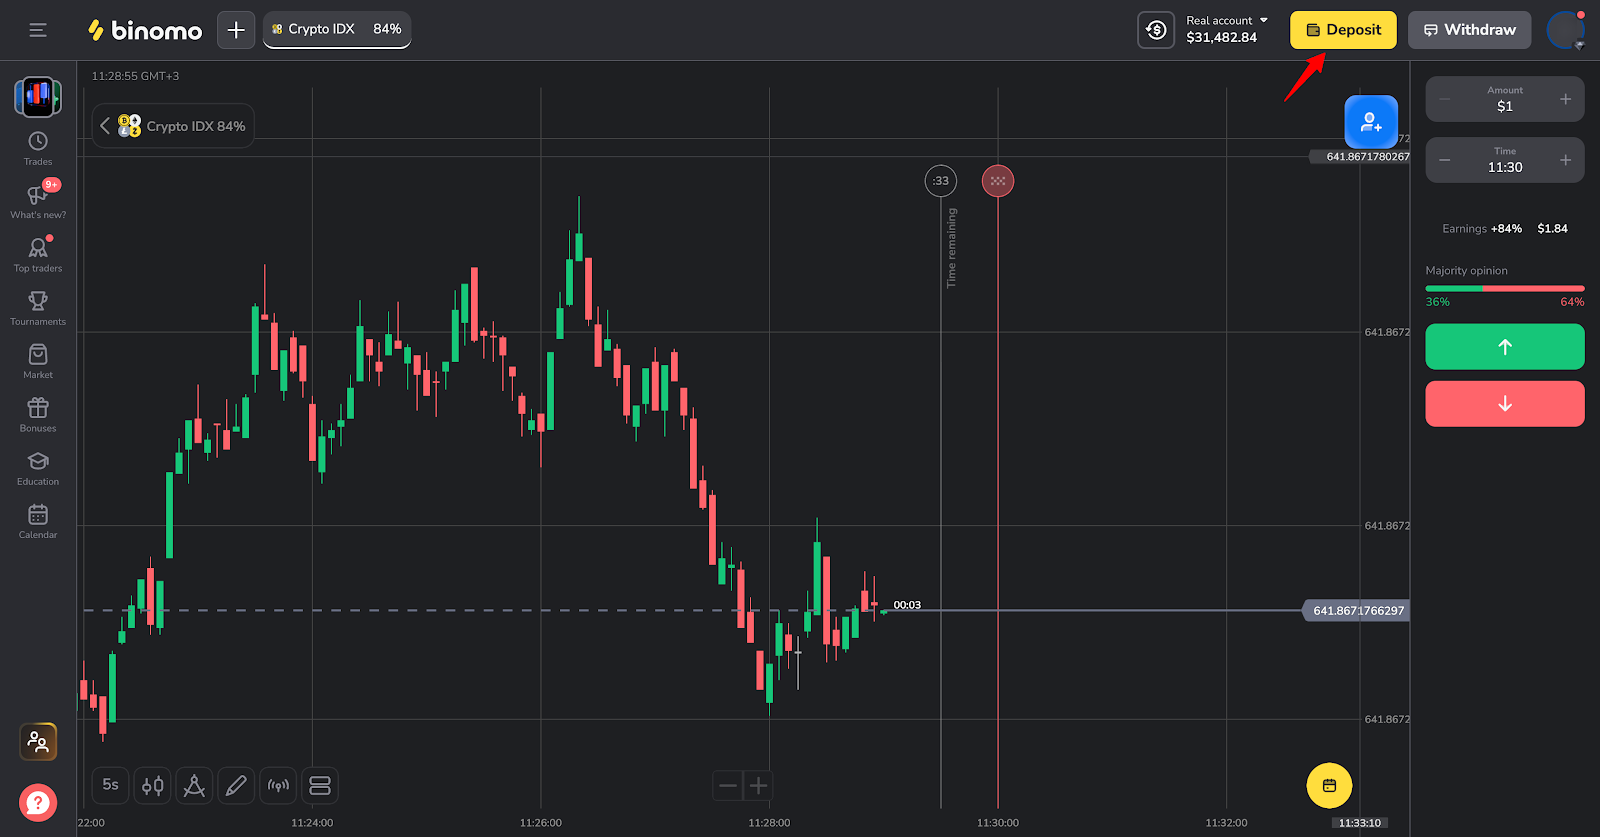
Task: Select the drawing pencil tool
Action: (x=236, y=786)
